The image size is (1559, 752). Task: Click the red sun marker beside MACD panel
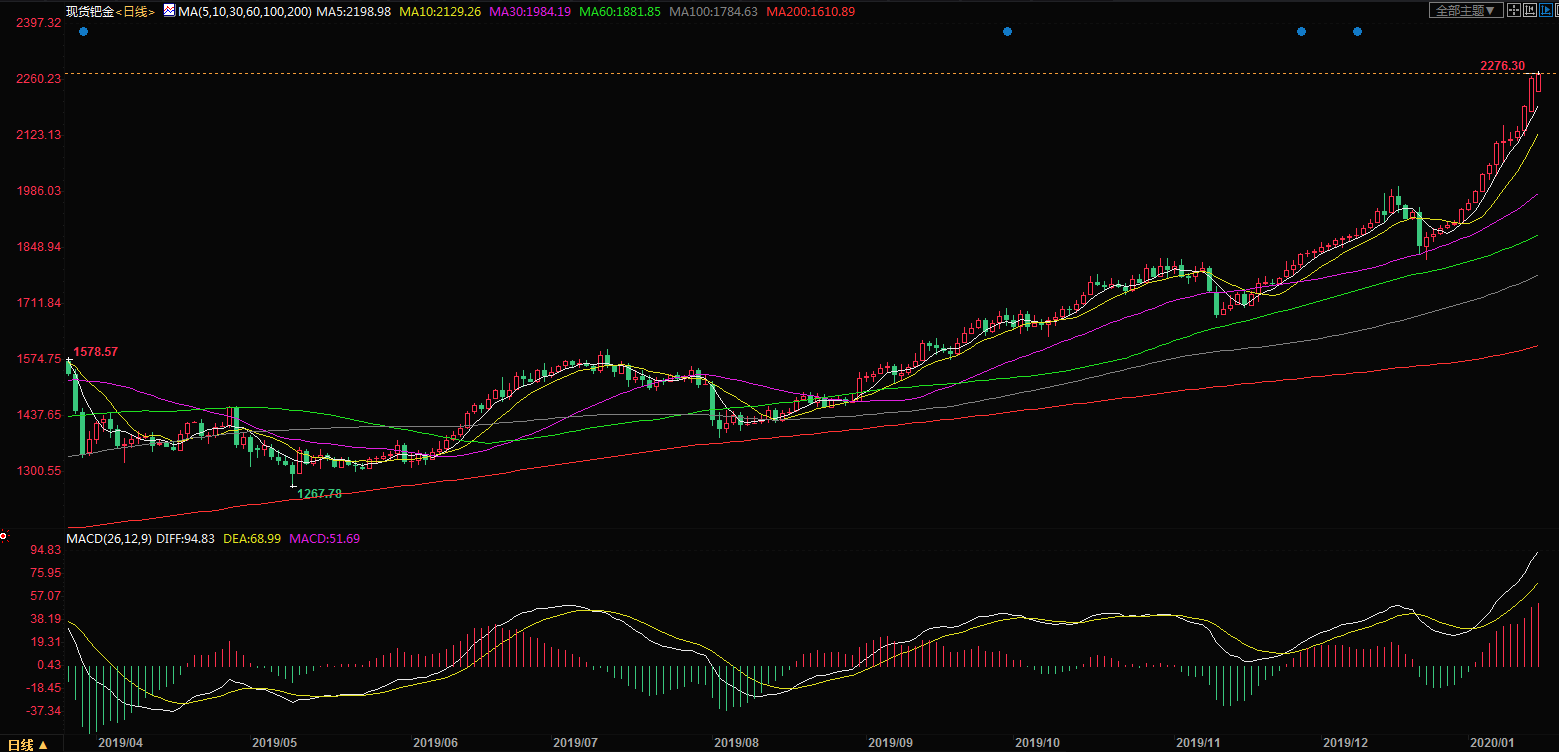(x=3, y=537)
